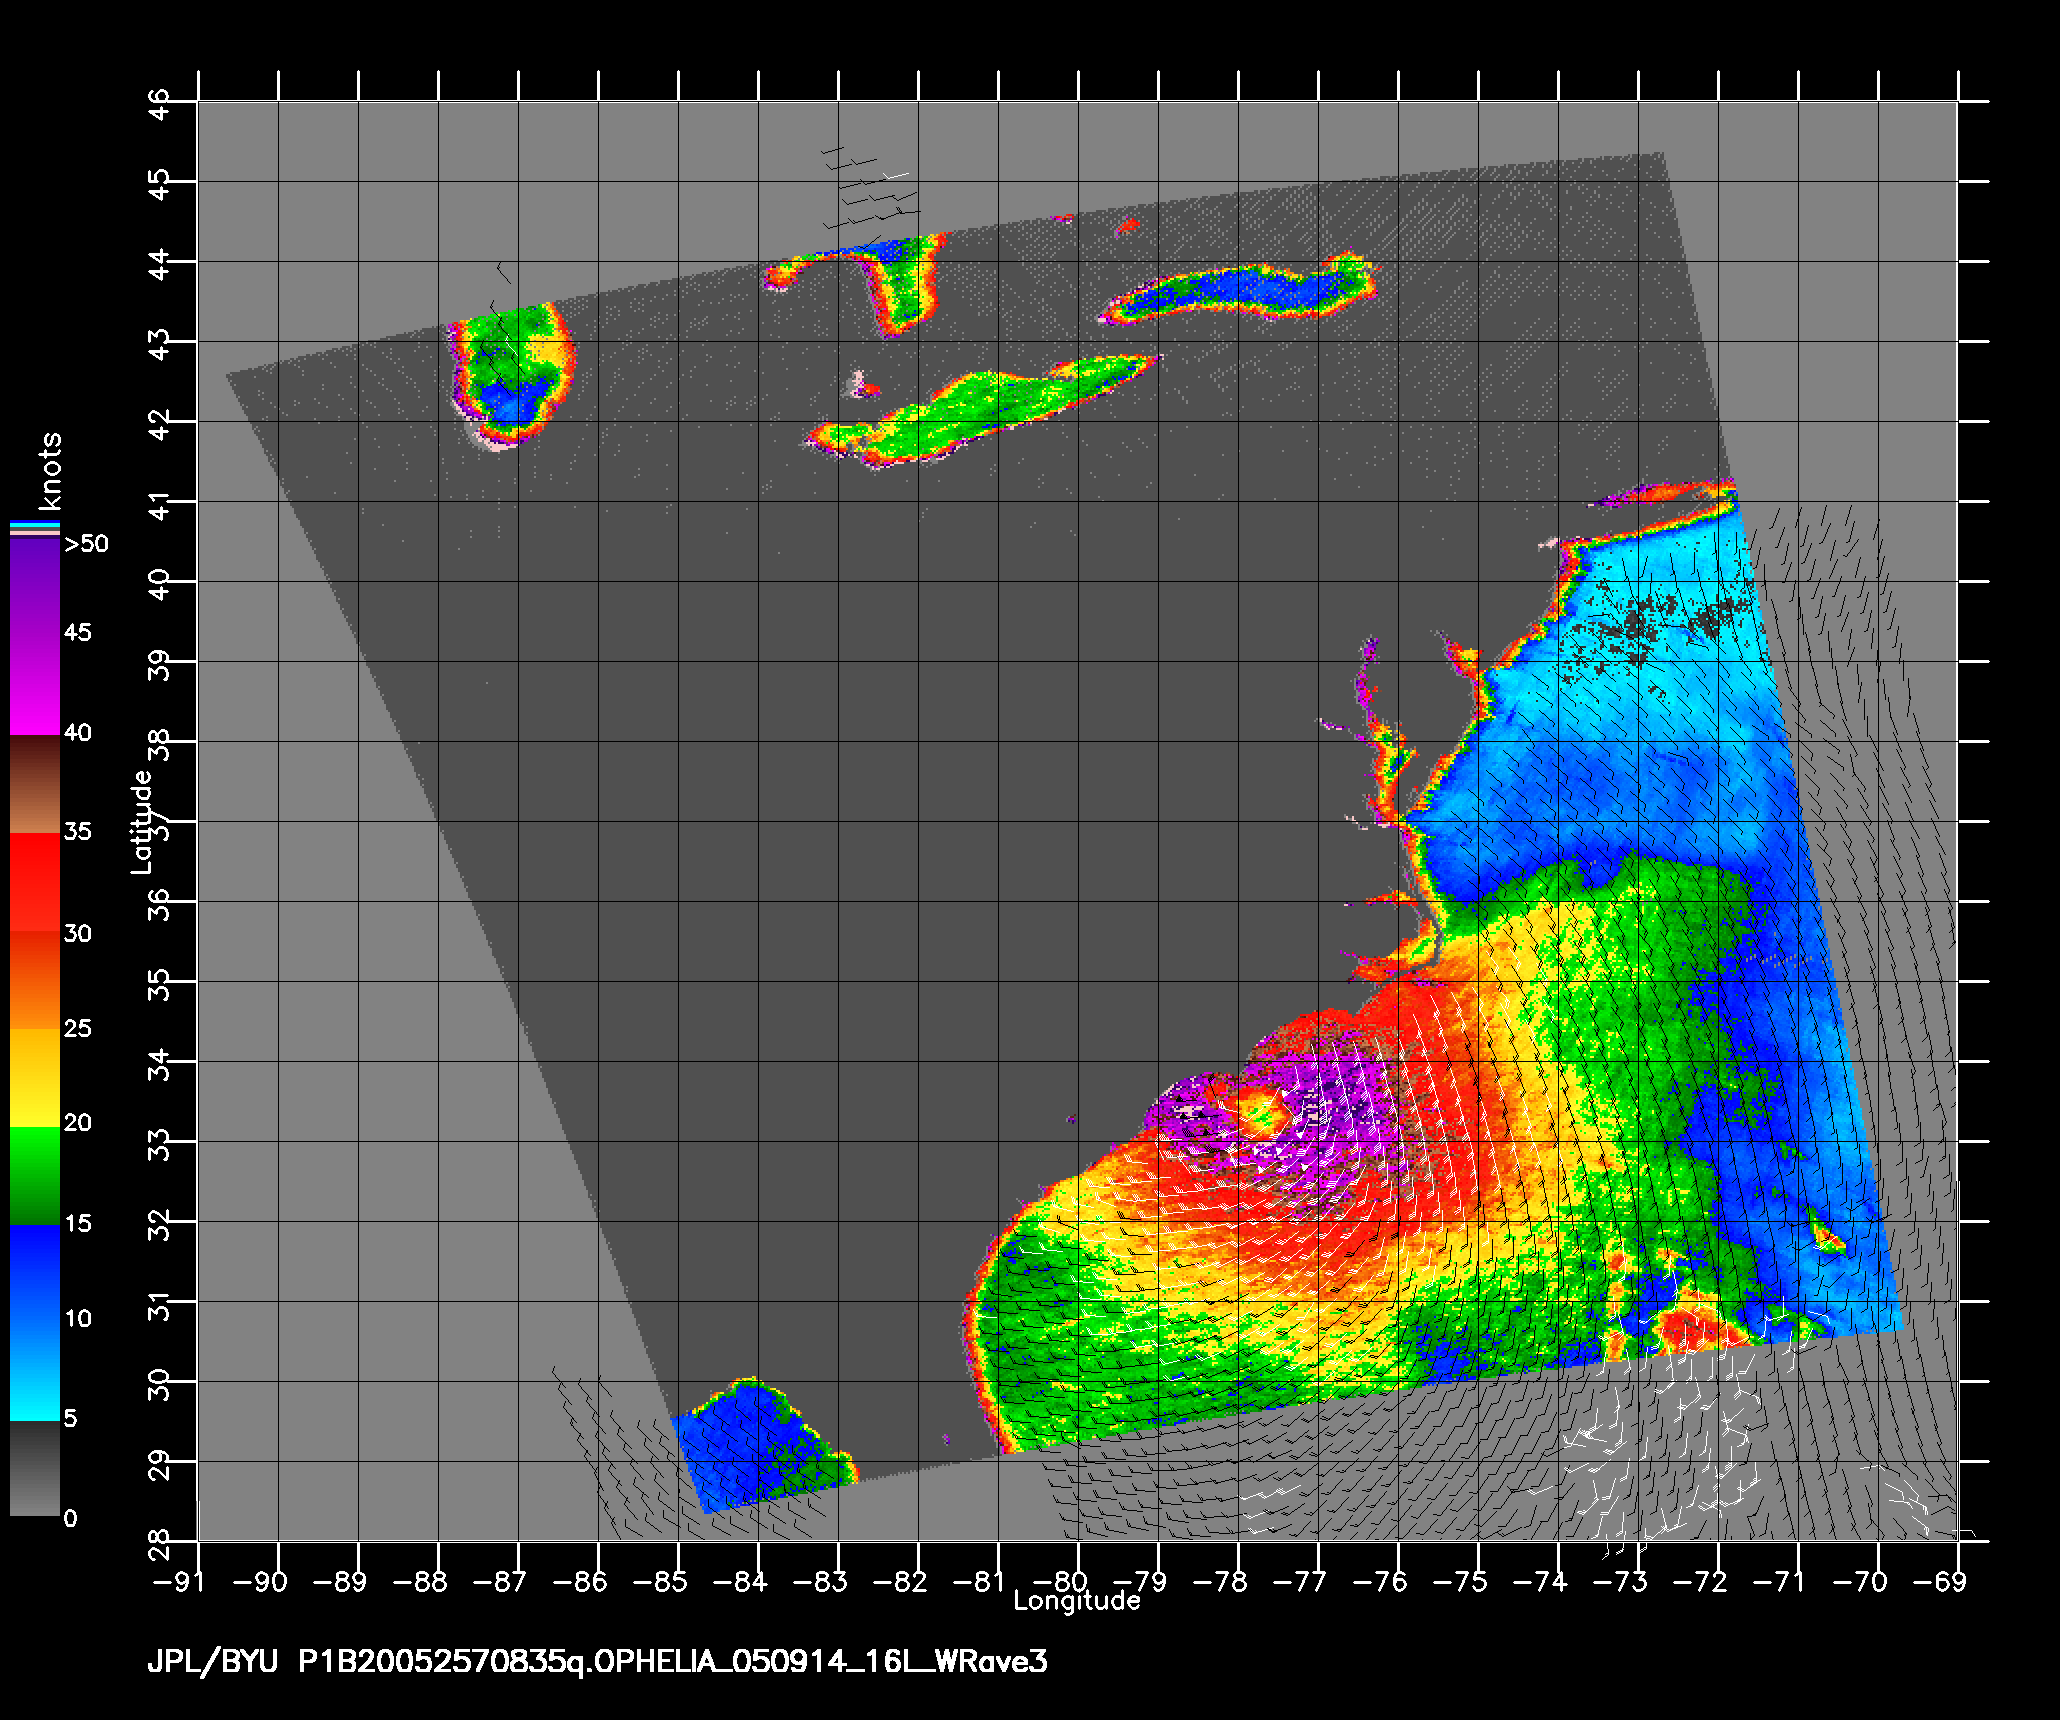Click the "Longitude" axis title

click(x=1077, y=1601)
